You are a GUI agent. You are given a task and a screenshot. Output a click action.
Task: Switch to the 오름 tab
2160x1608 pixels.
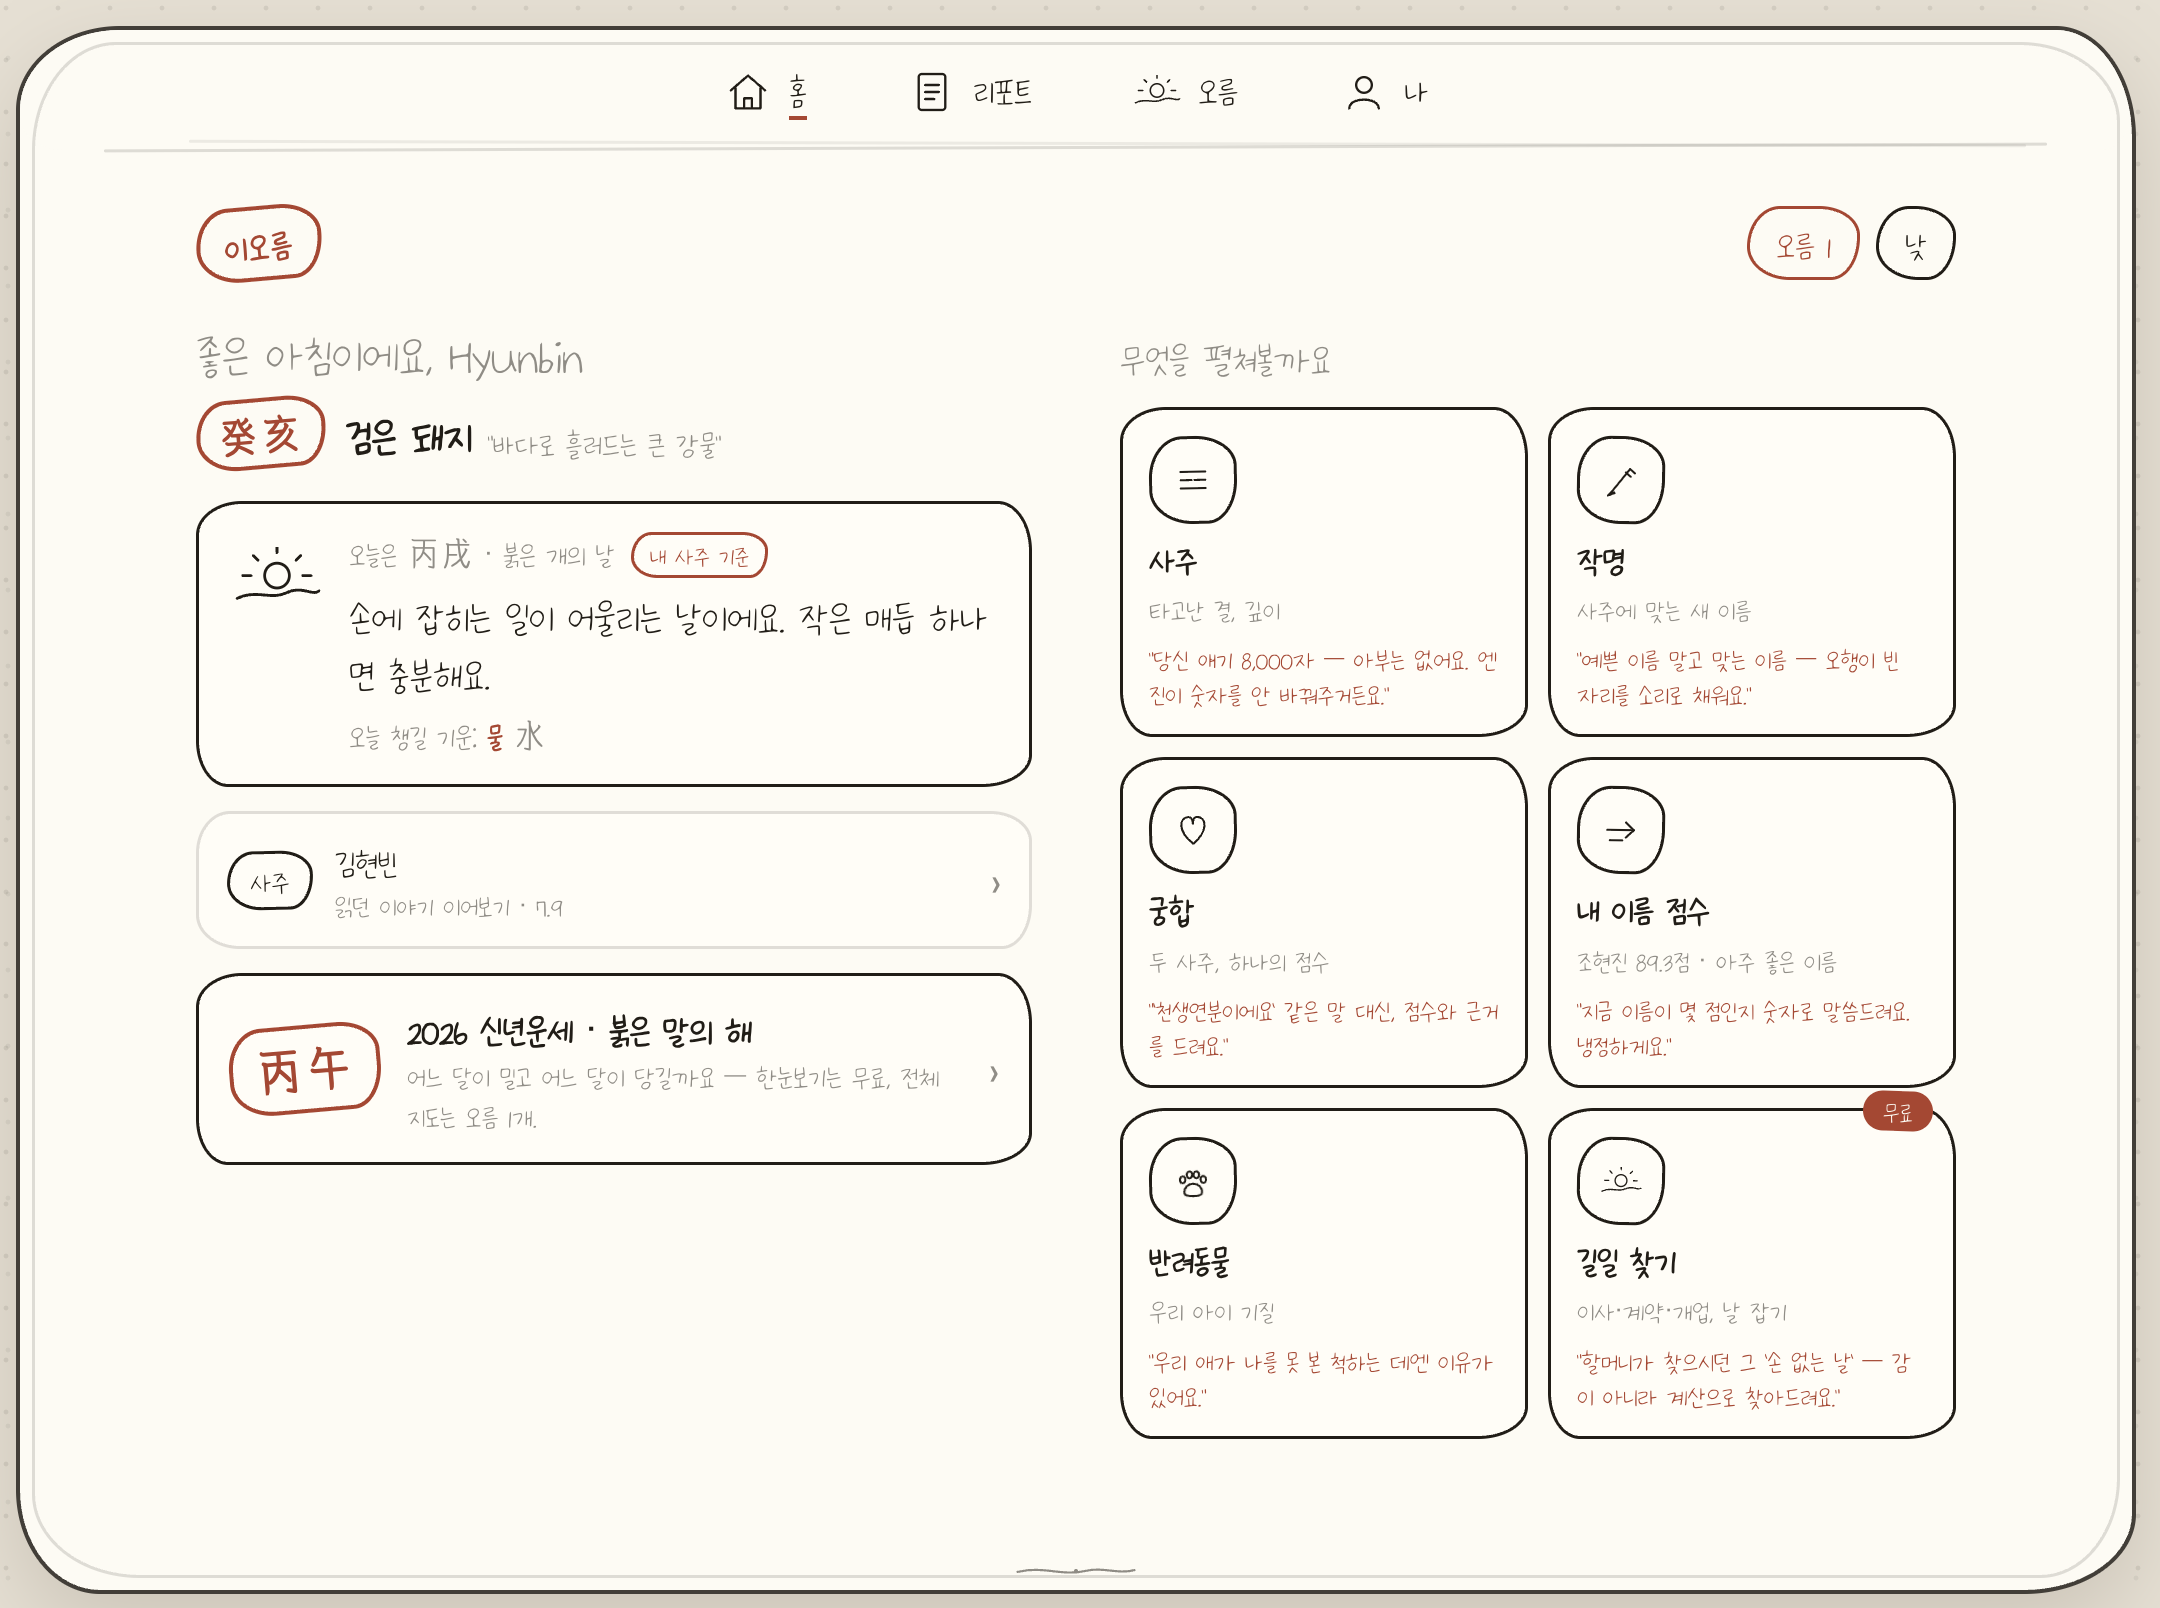(1218, 93)
